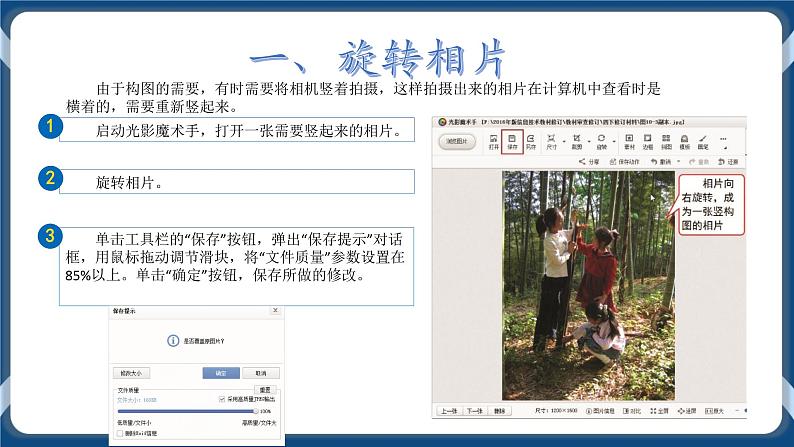Viewport: 794px width, 447px height.
Task: Enable 删除Exif信息 checkbox
Action: 120,433
